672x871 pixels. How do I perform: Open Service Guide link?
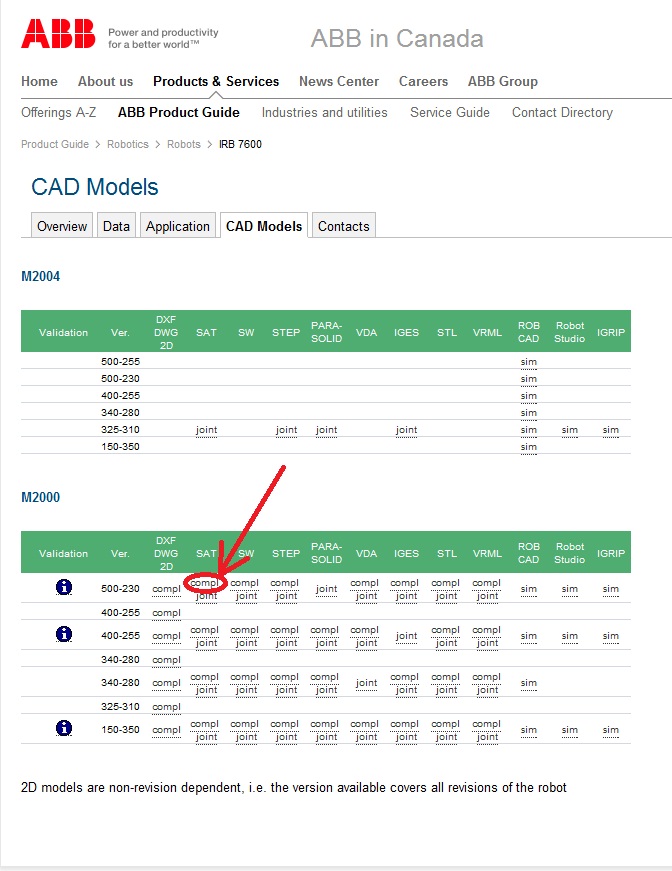click(450, 112)
